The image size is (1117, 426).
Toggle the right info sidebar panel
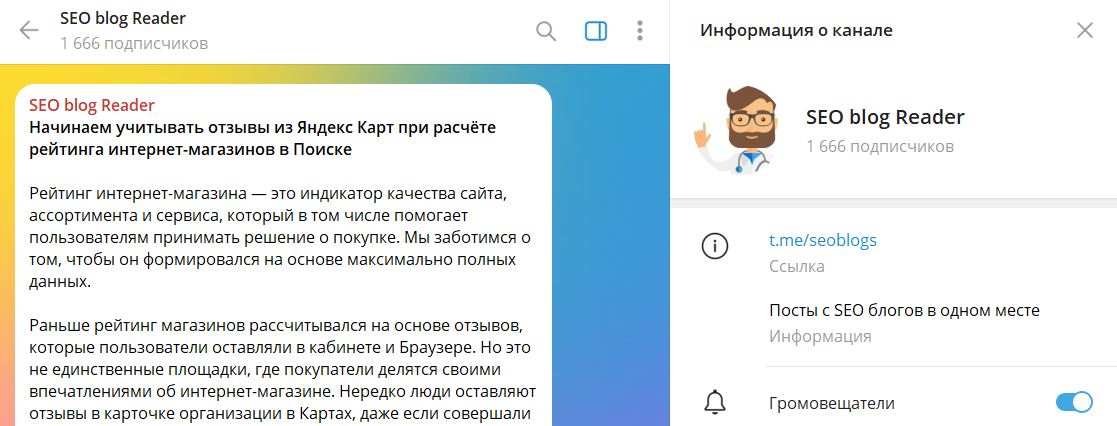pyautogui.click(x=596, y=31)
